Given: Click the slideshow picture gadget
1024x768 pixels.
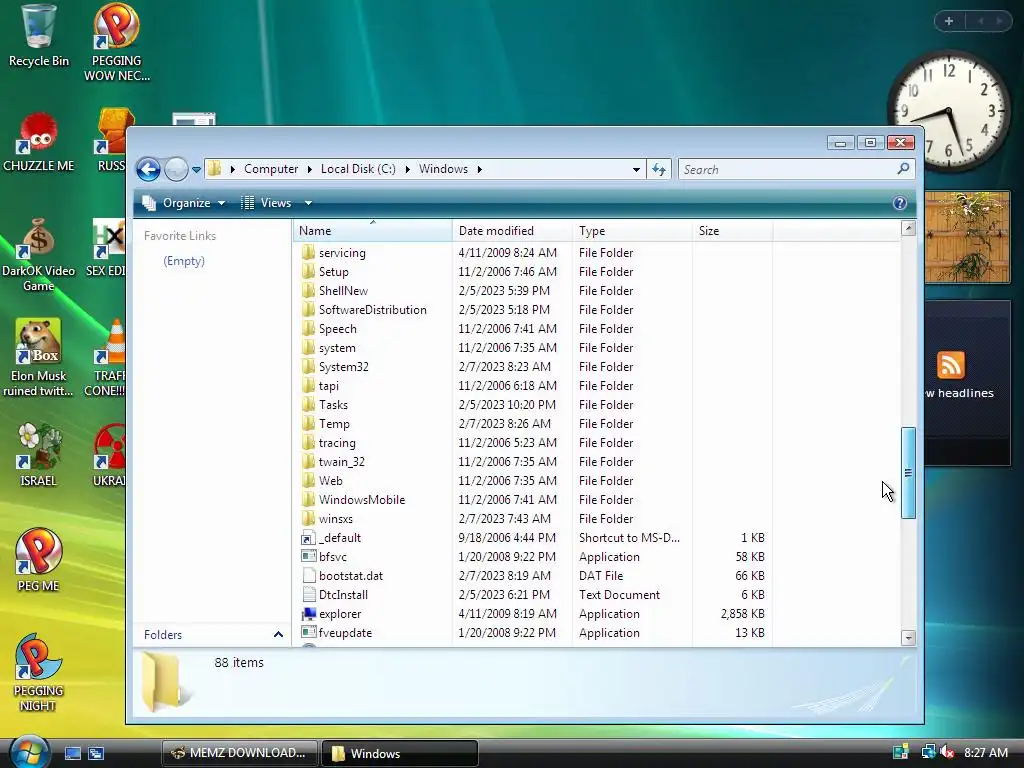Looking at the screenshot, I should tap(967, 237).
